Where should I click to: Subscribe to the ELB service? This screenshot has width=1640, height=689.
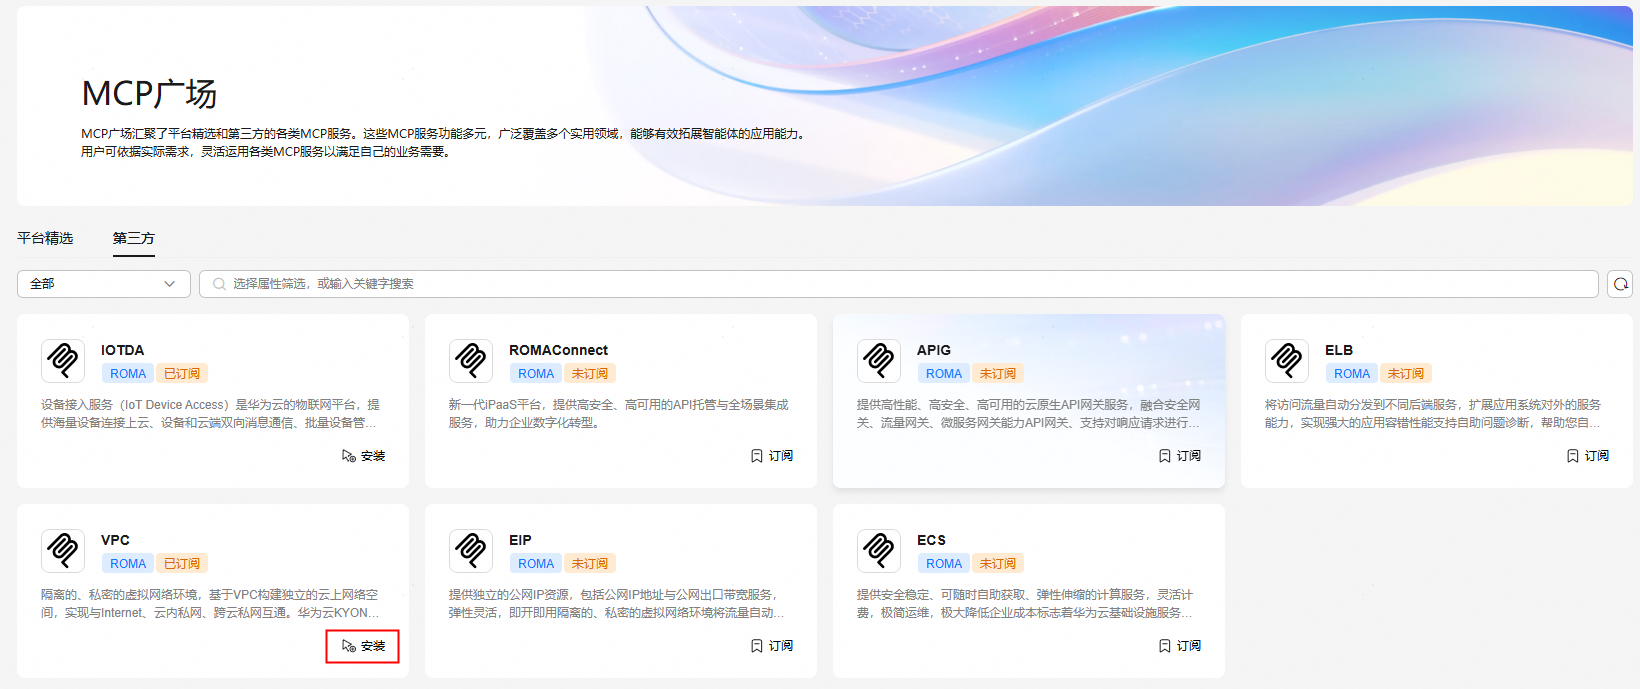[1588, 456]
